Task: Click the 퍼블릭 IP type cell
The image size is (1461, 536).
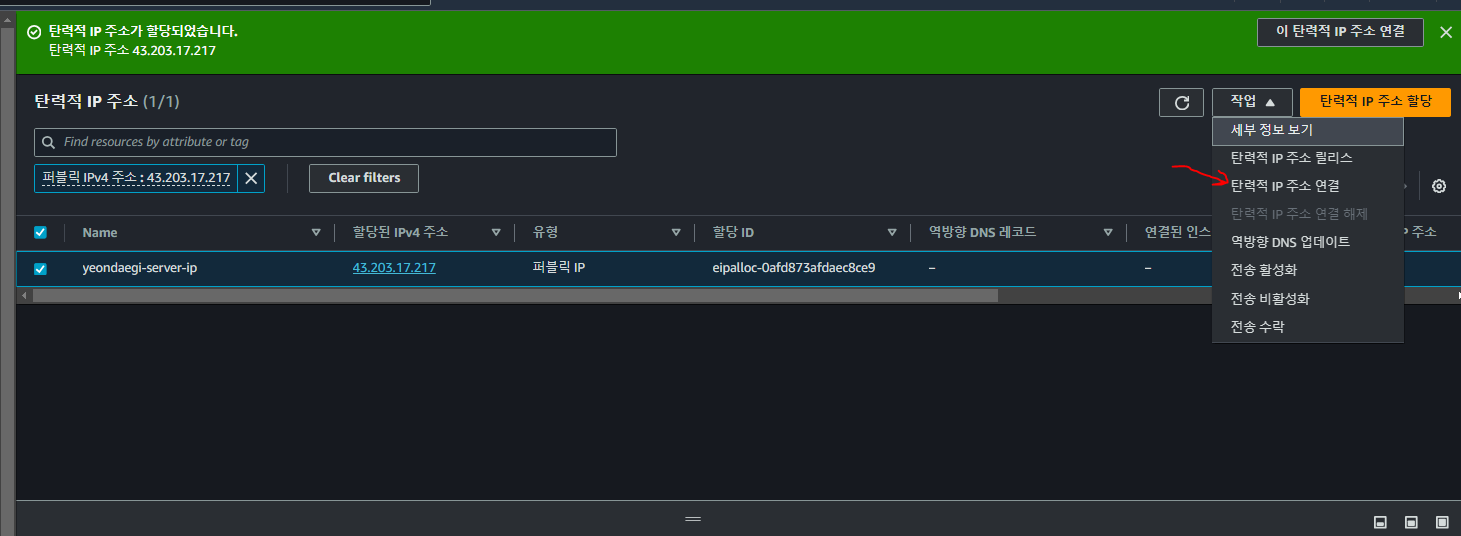Action: point(559,268)
